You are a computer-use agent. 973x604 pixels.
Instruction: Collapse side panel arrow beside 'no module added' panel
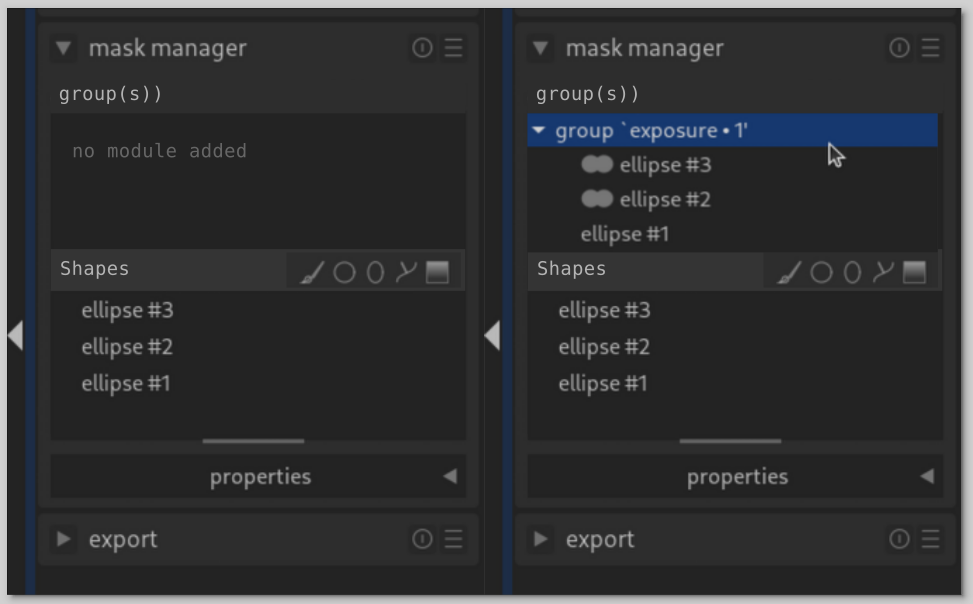point(15,335)
